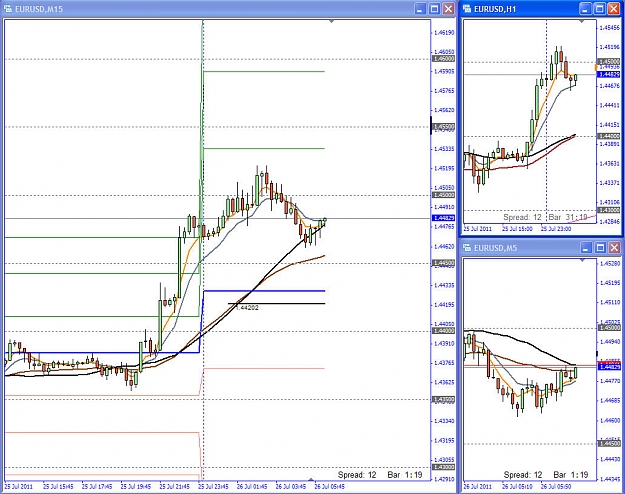
Task: Click the Bar 1:19 text in M15 chart
Action: coord(405,475)
